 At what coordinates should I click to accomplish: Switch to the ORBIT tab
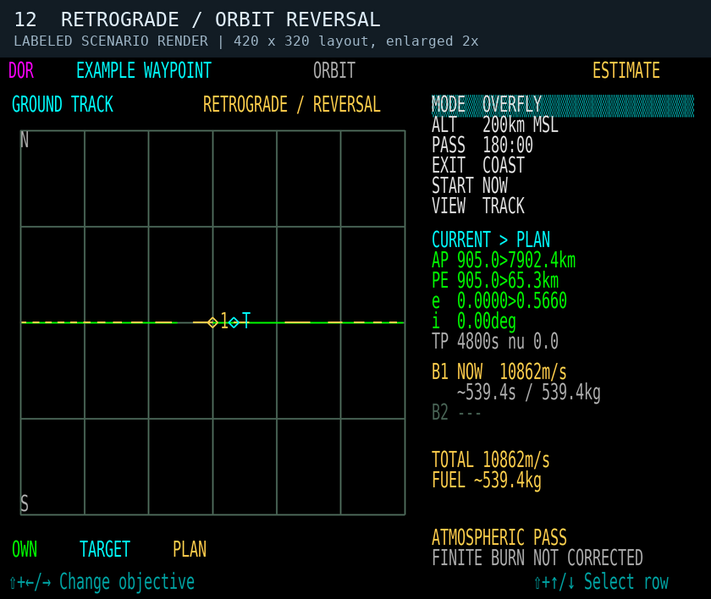334,71
